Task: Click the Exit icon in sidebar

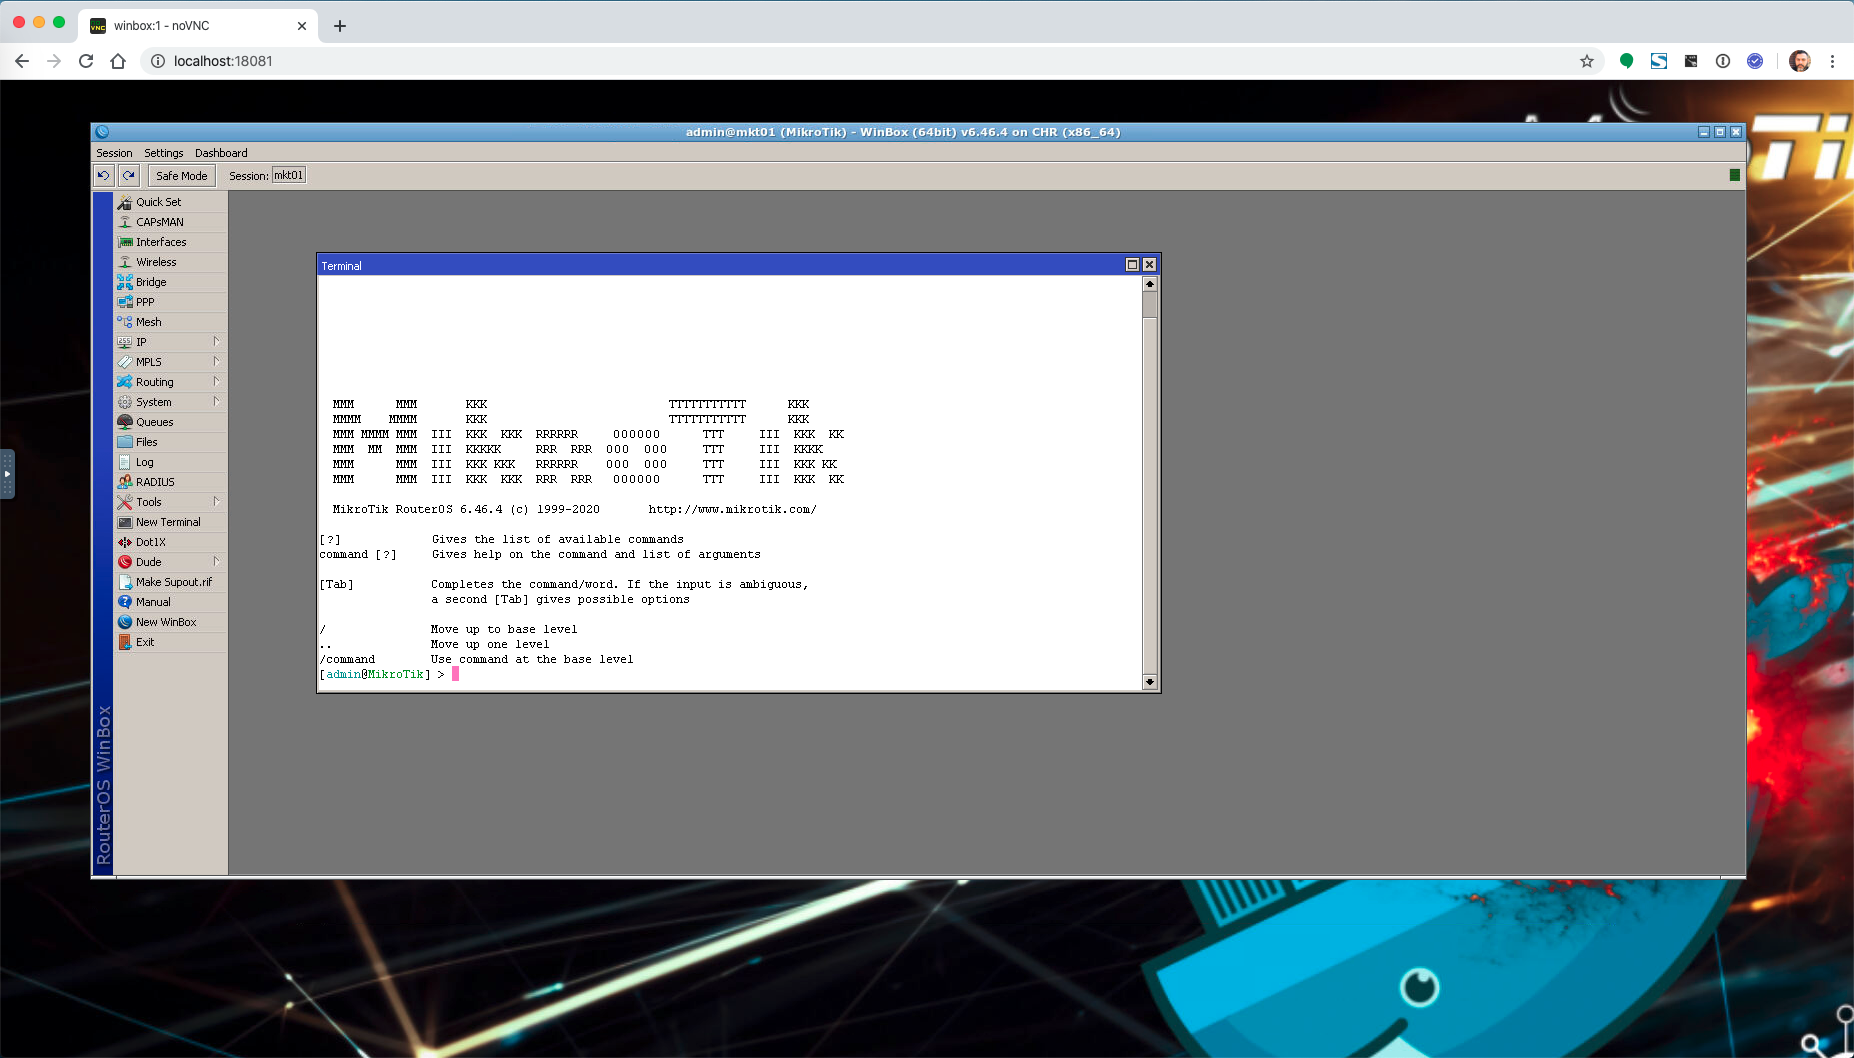Action: tap(125, 642)
